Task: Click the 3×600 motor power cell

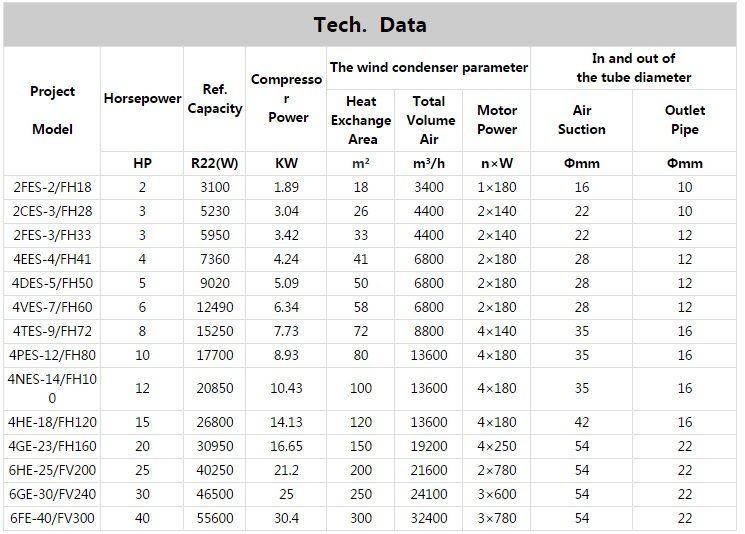Action: (x=497, y=493)
